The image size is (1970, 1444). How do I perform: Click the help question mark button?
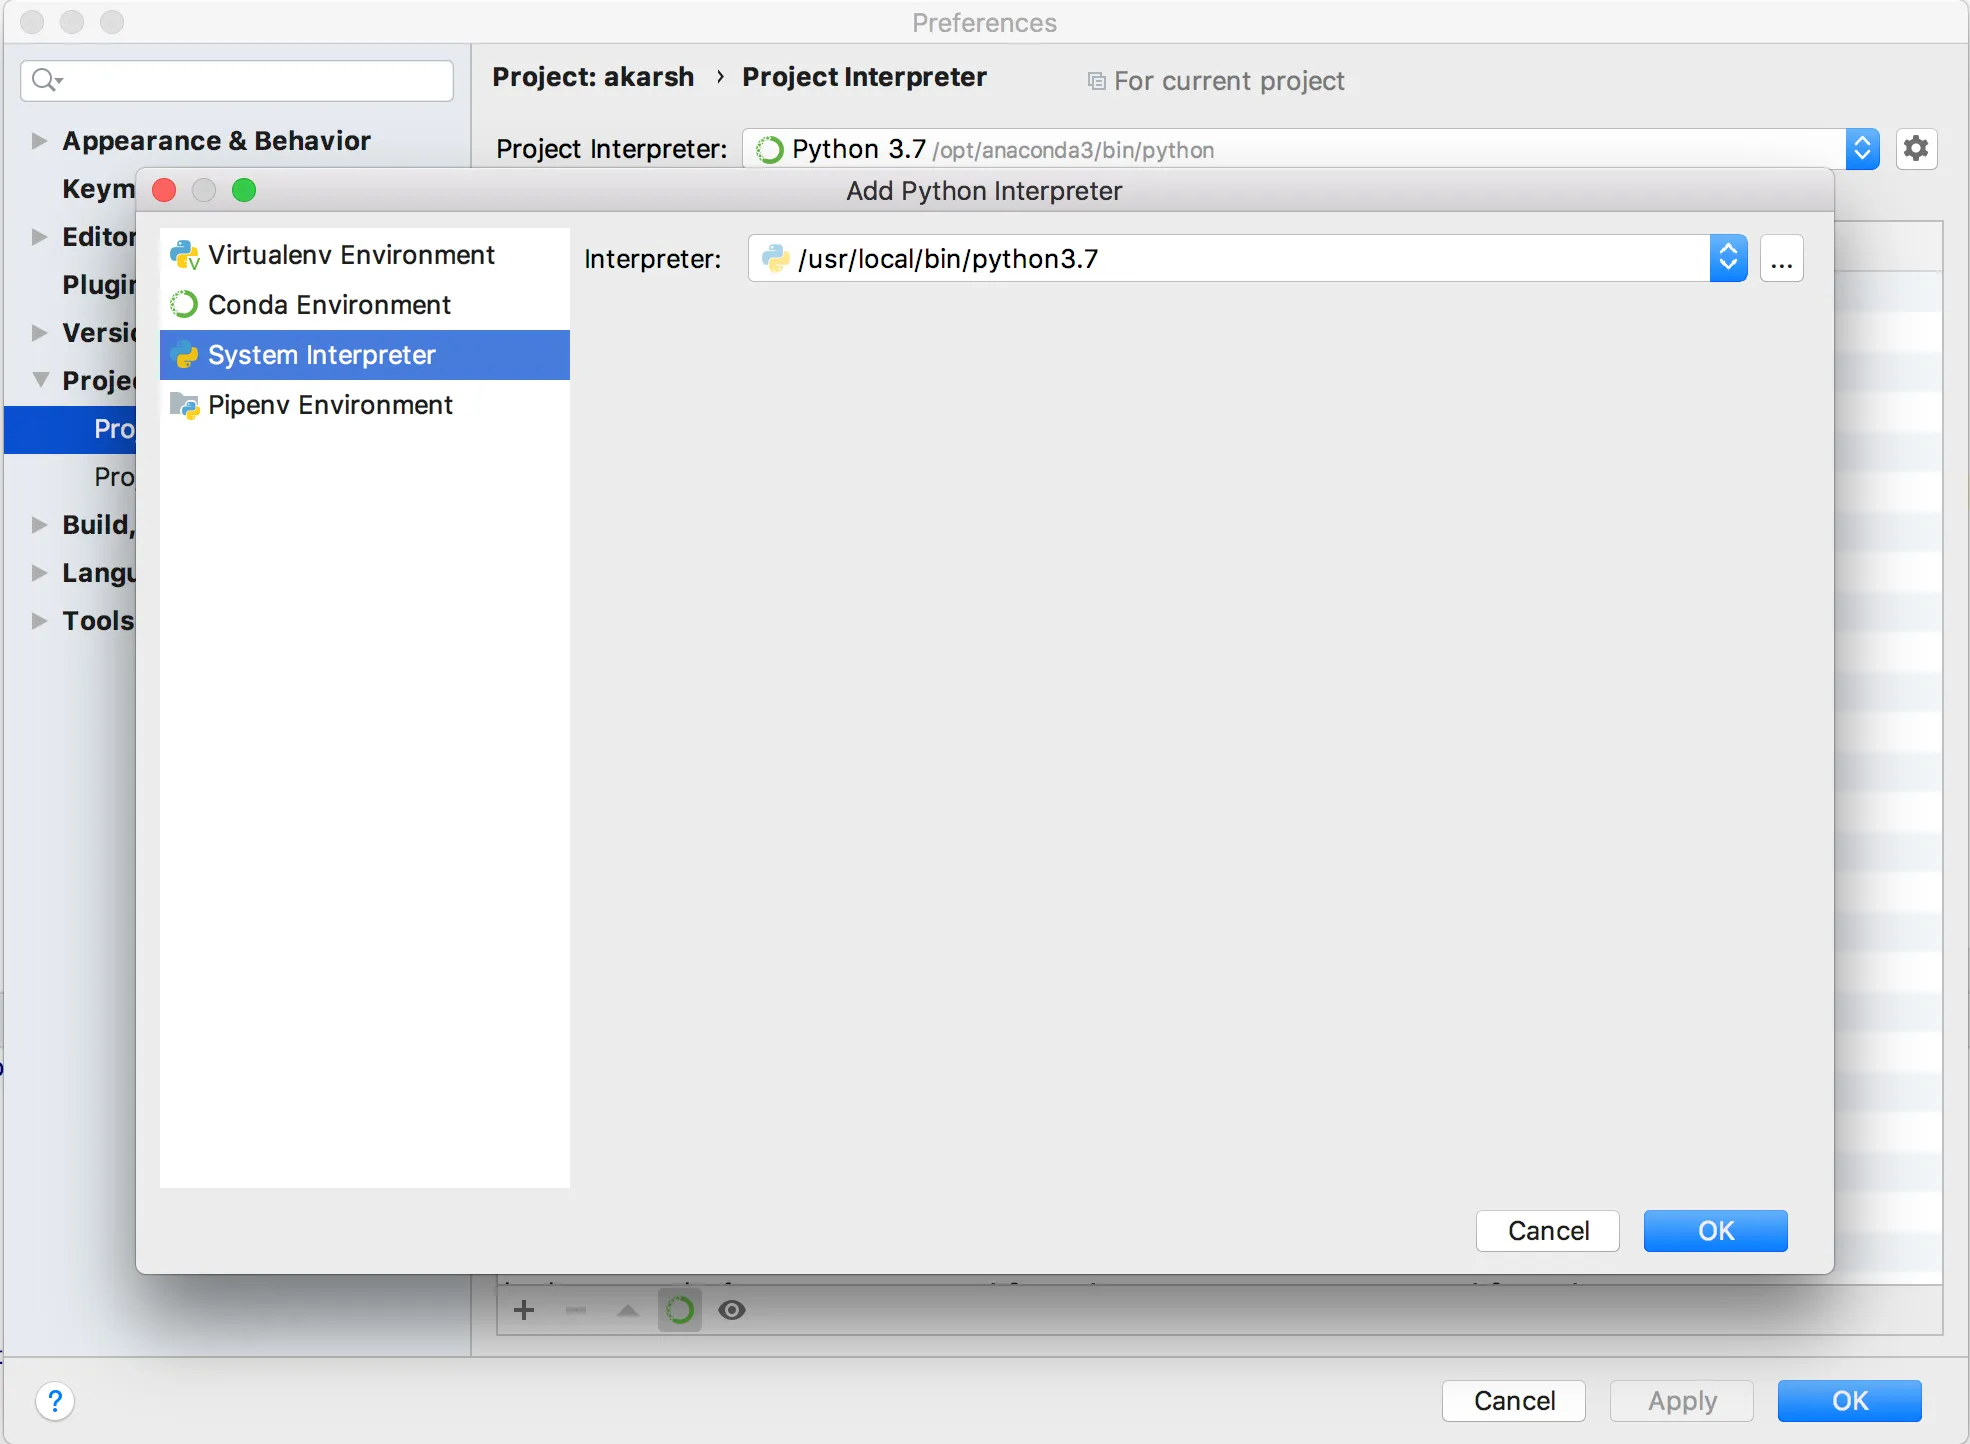coord(55,1400)
